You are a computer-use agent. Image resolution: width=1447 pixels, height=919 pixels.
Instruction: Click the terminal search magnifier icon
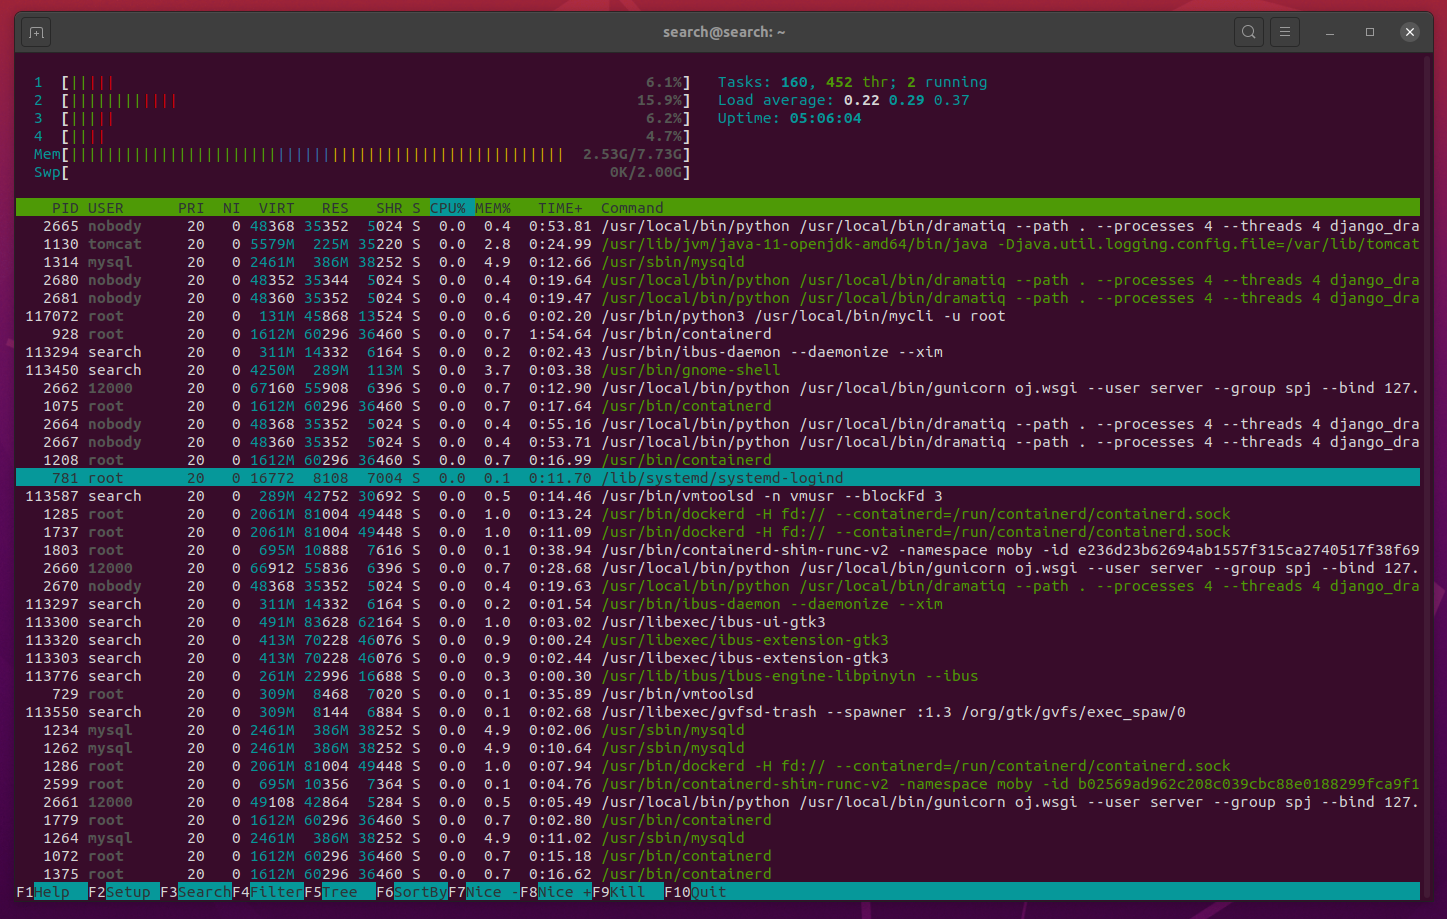[x=1249, y=32]
